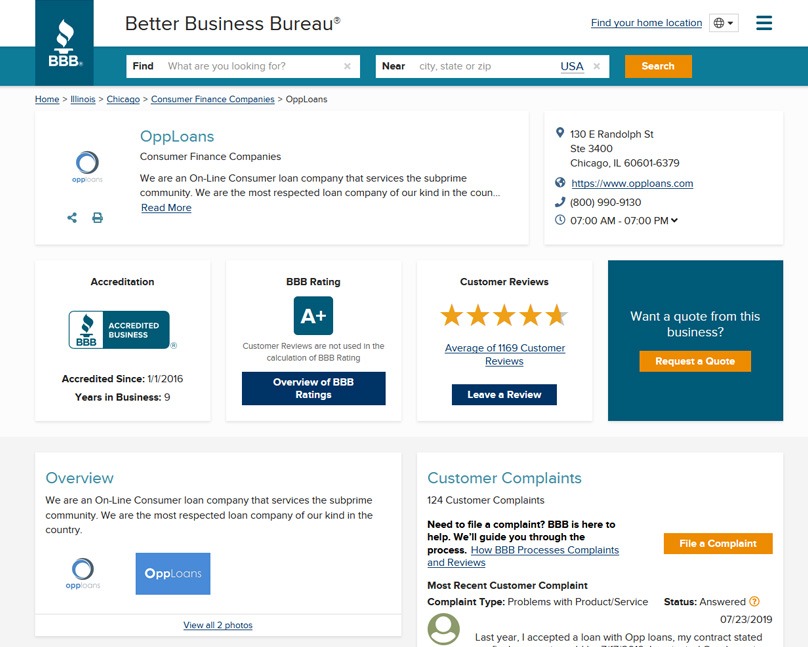Select USA country option in search

tap(571, 67)
